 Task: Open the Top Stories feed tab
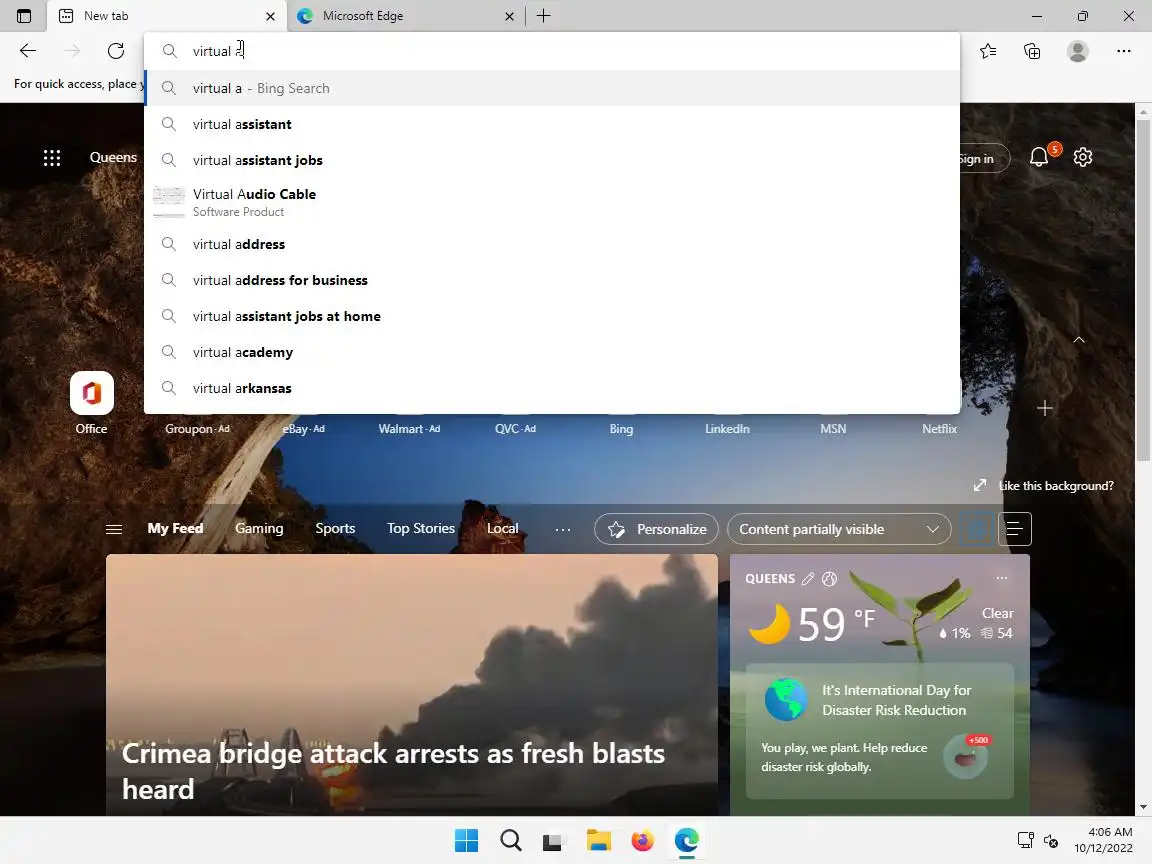[421, 528]
